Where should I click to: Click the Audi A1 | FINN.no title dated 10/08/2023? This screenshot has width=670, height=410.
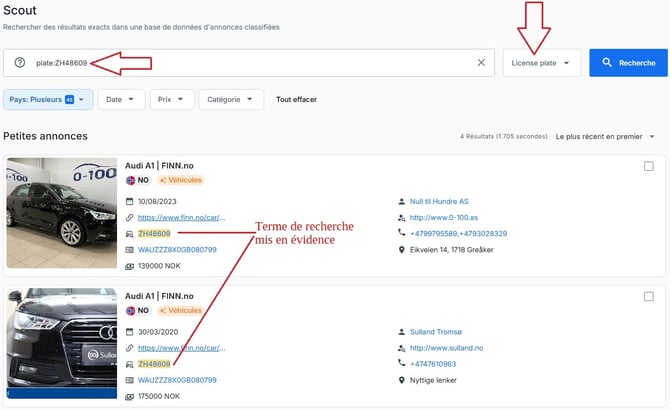(159, 166)
